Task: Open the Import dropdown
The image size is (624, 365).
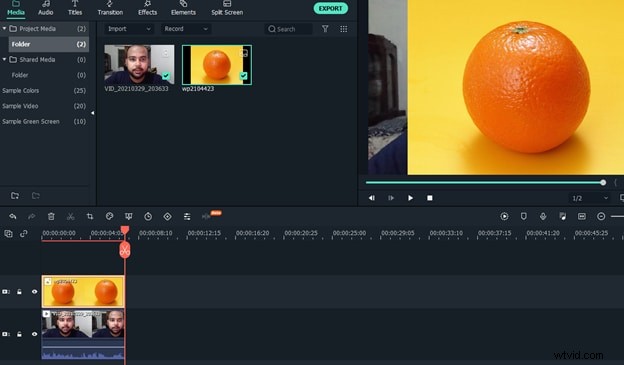Action: [129, 29]
